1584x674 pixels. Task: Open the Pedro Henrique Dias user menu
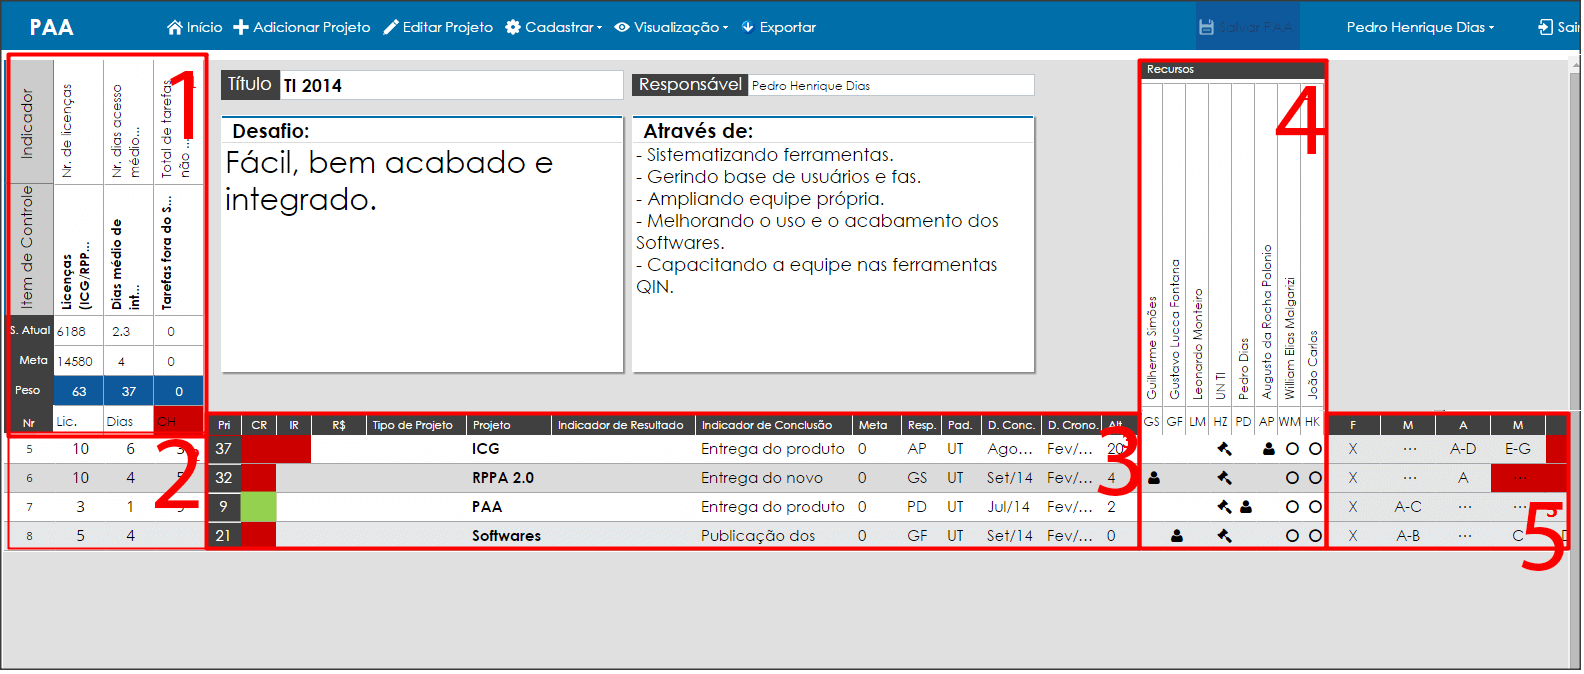[1420, 27]
